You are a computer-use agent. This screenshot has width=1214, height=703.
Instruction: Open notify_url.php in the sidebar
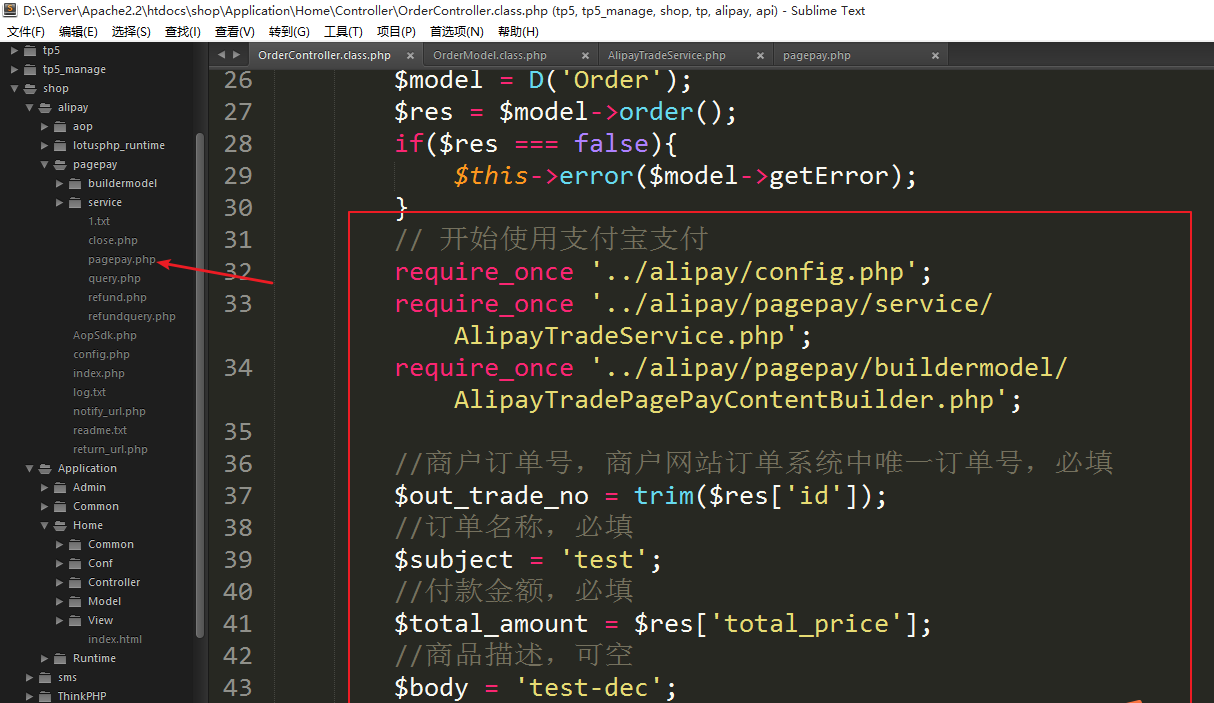tap(109, 412)
